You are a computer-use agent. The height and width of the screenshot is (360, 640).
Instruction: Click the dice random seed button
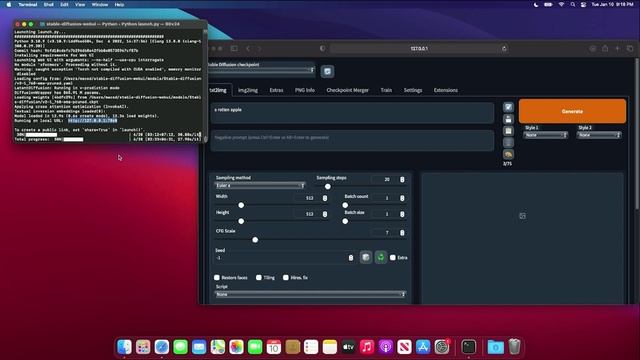[366, 257]
